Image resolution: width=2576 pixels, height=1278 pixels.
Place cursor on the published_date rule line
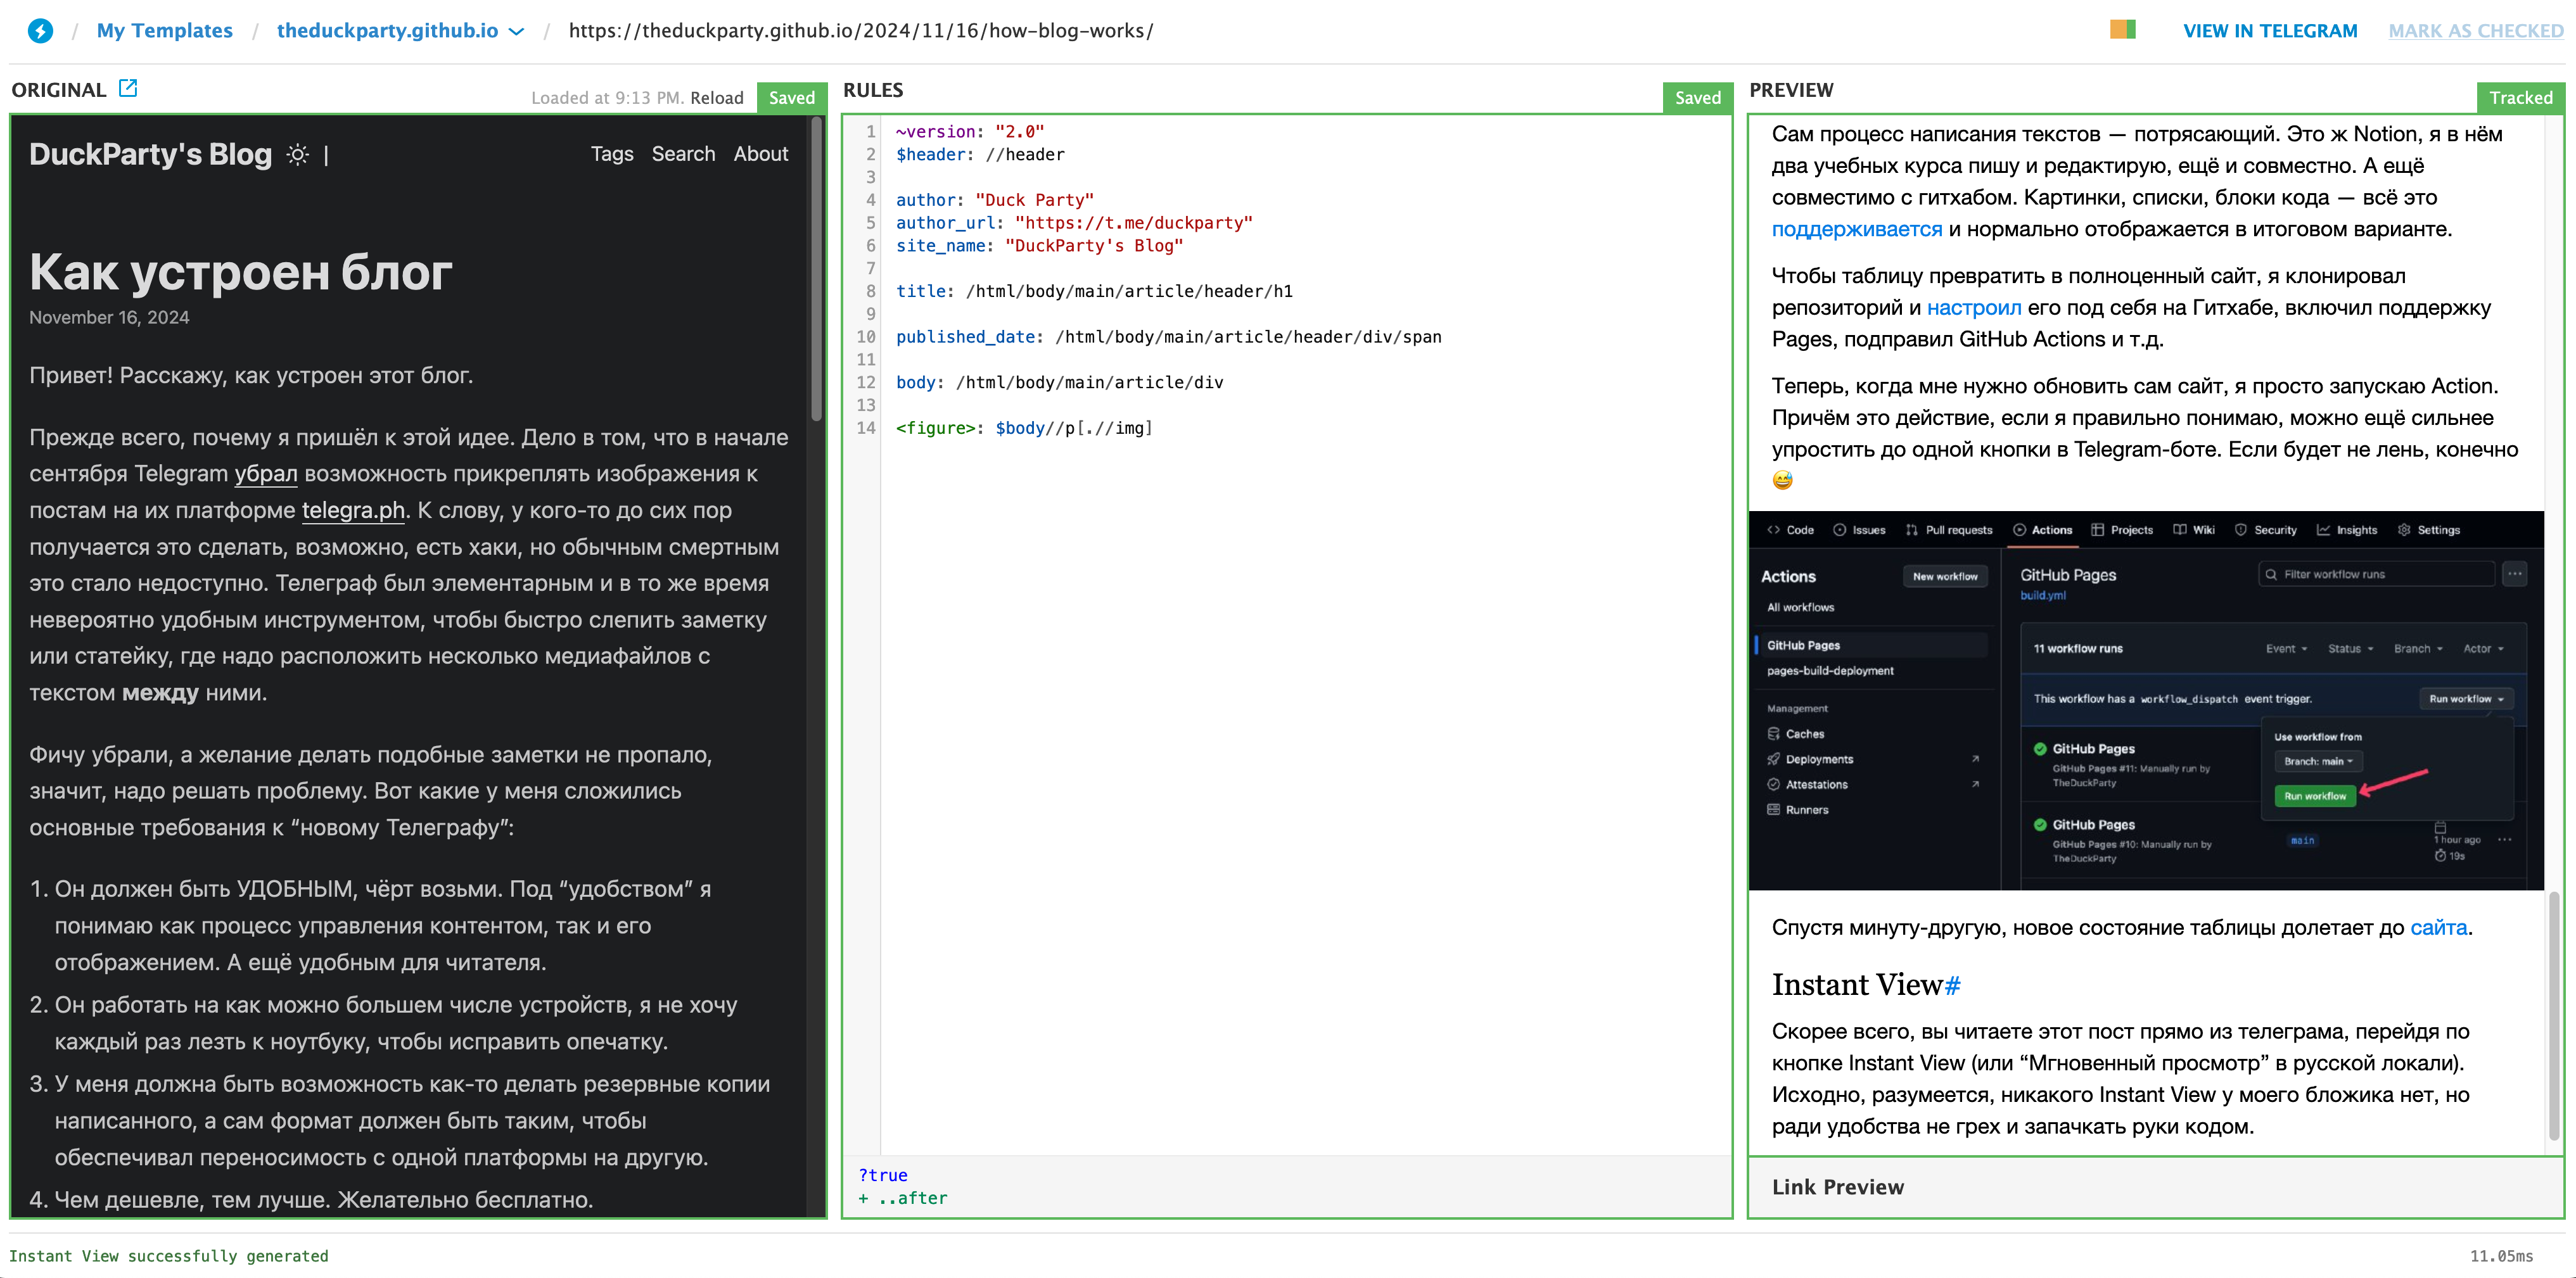pyautogui.click(x=1168, y=337)
